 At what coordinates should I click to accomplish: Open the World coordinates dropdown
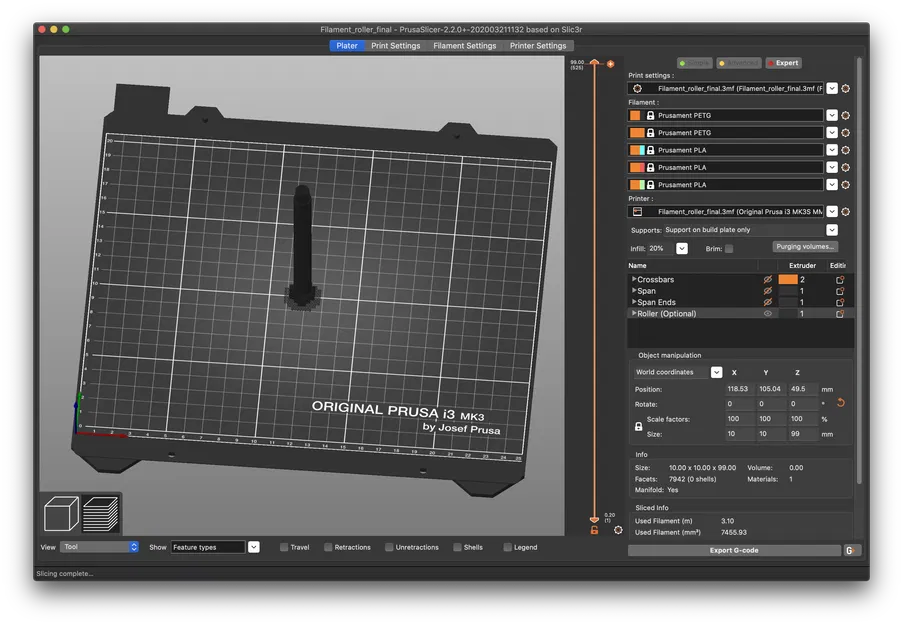click(716, 372)
